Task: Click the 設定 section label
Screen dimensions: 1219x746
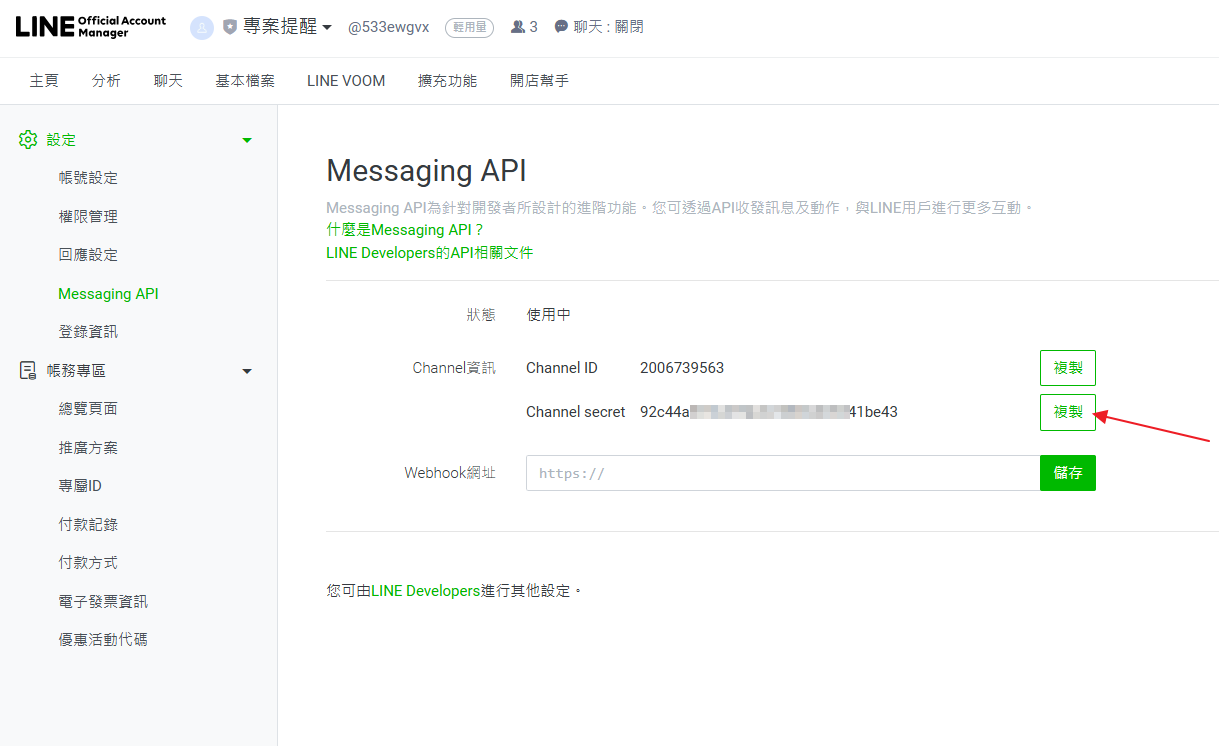Action: [x=61, y=140]
